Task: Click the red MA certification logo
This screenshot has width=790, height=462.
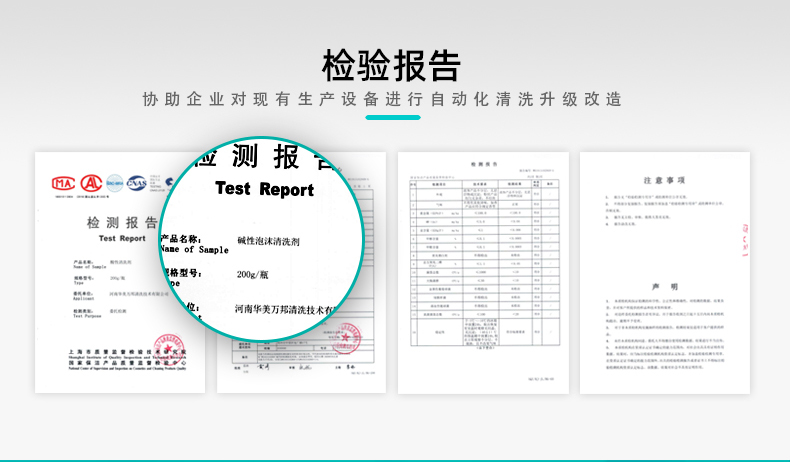Action: coord(64,183)
